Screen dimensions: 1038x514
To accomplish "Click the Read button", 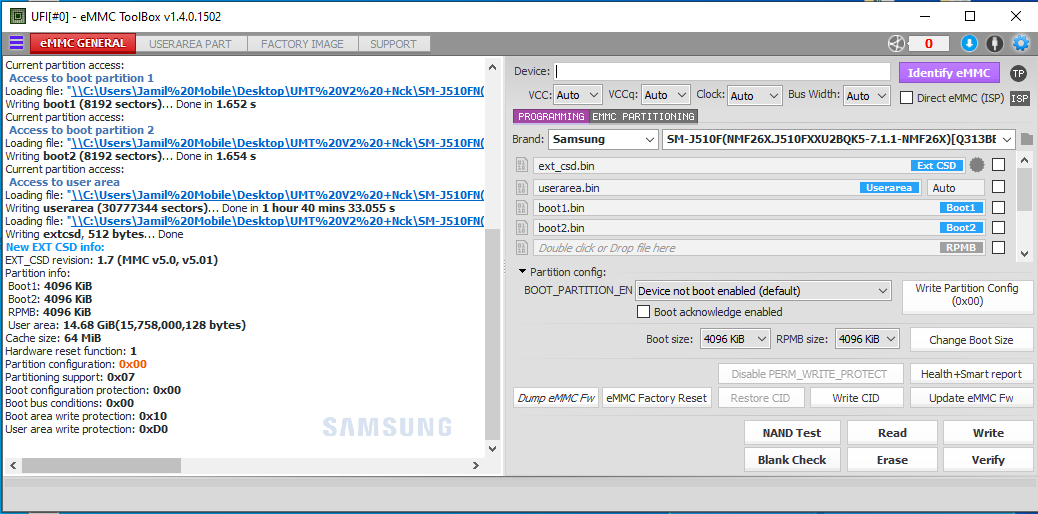I will point(892,433).
